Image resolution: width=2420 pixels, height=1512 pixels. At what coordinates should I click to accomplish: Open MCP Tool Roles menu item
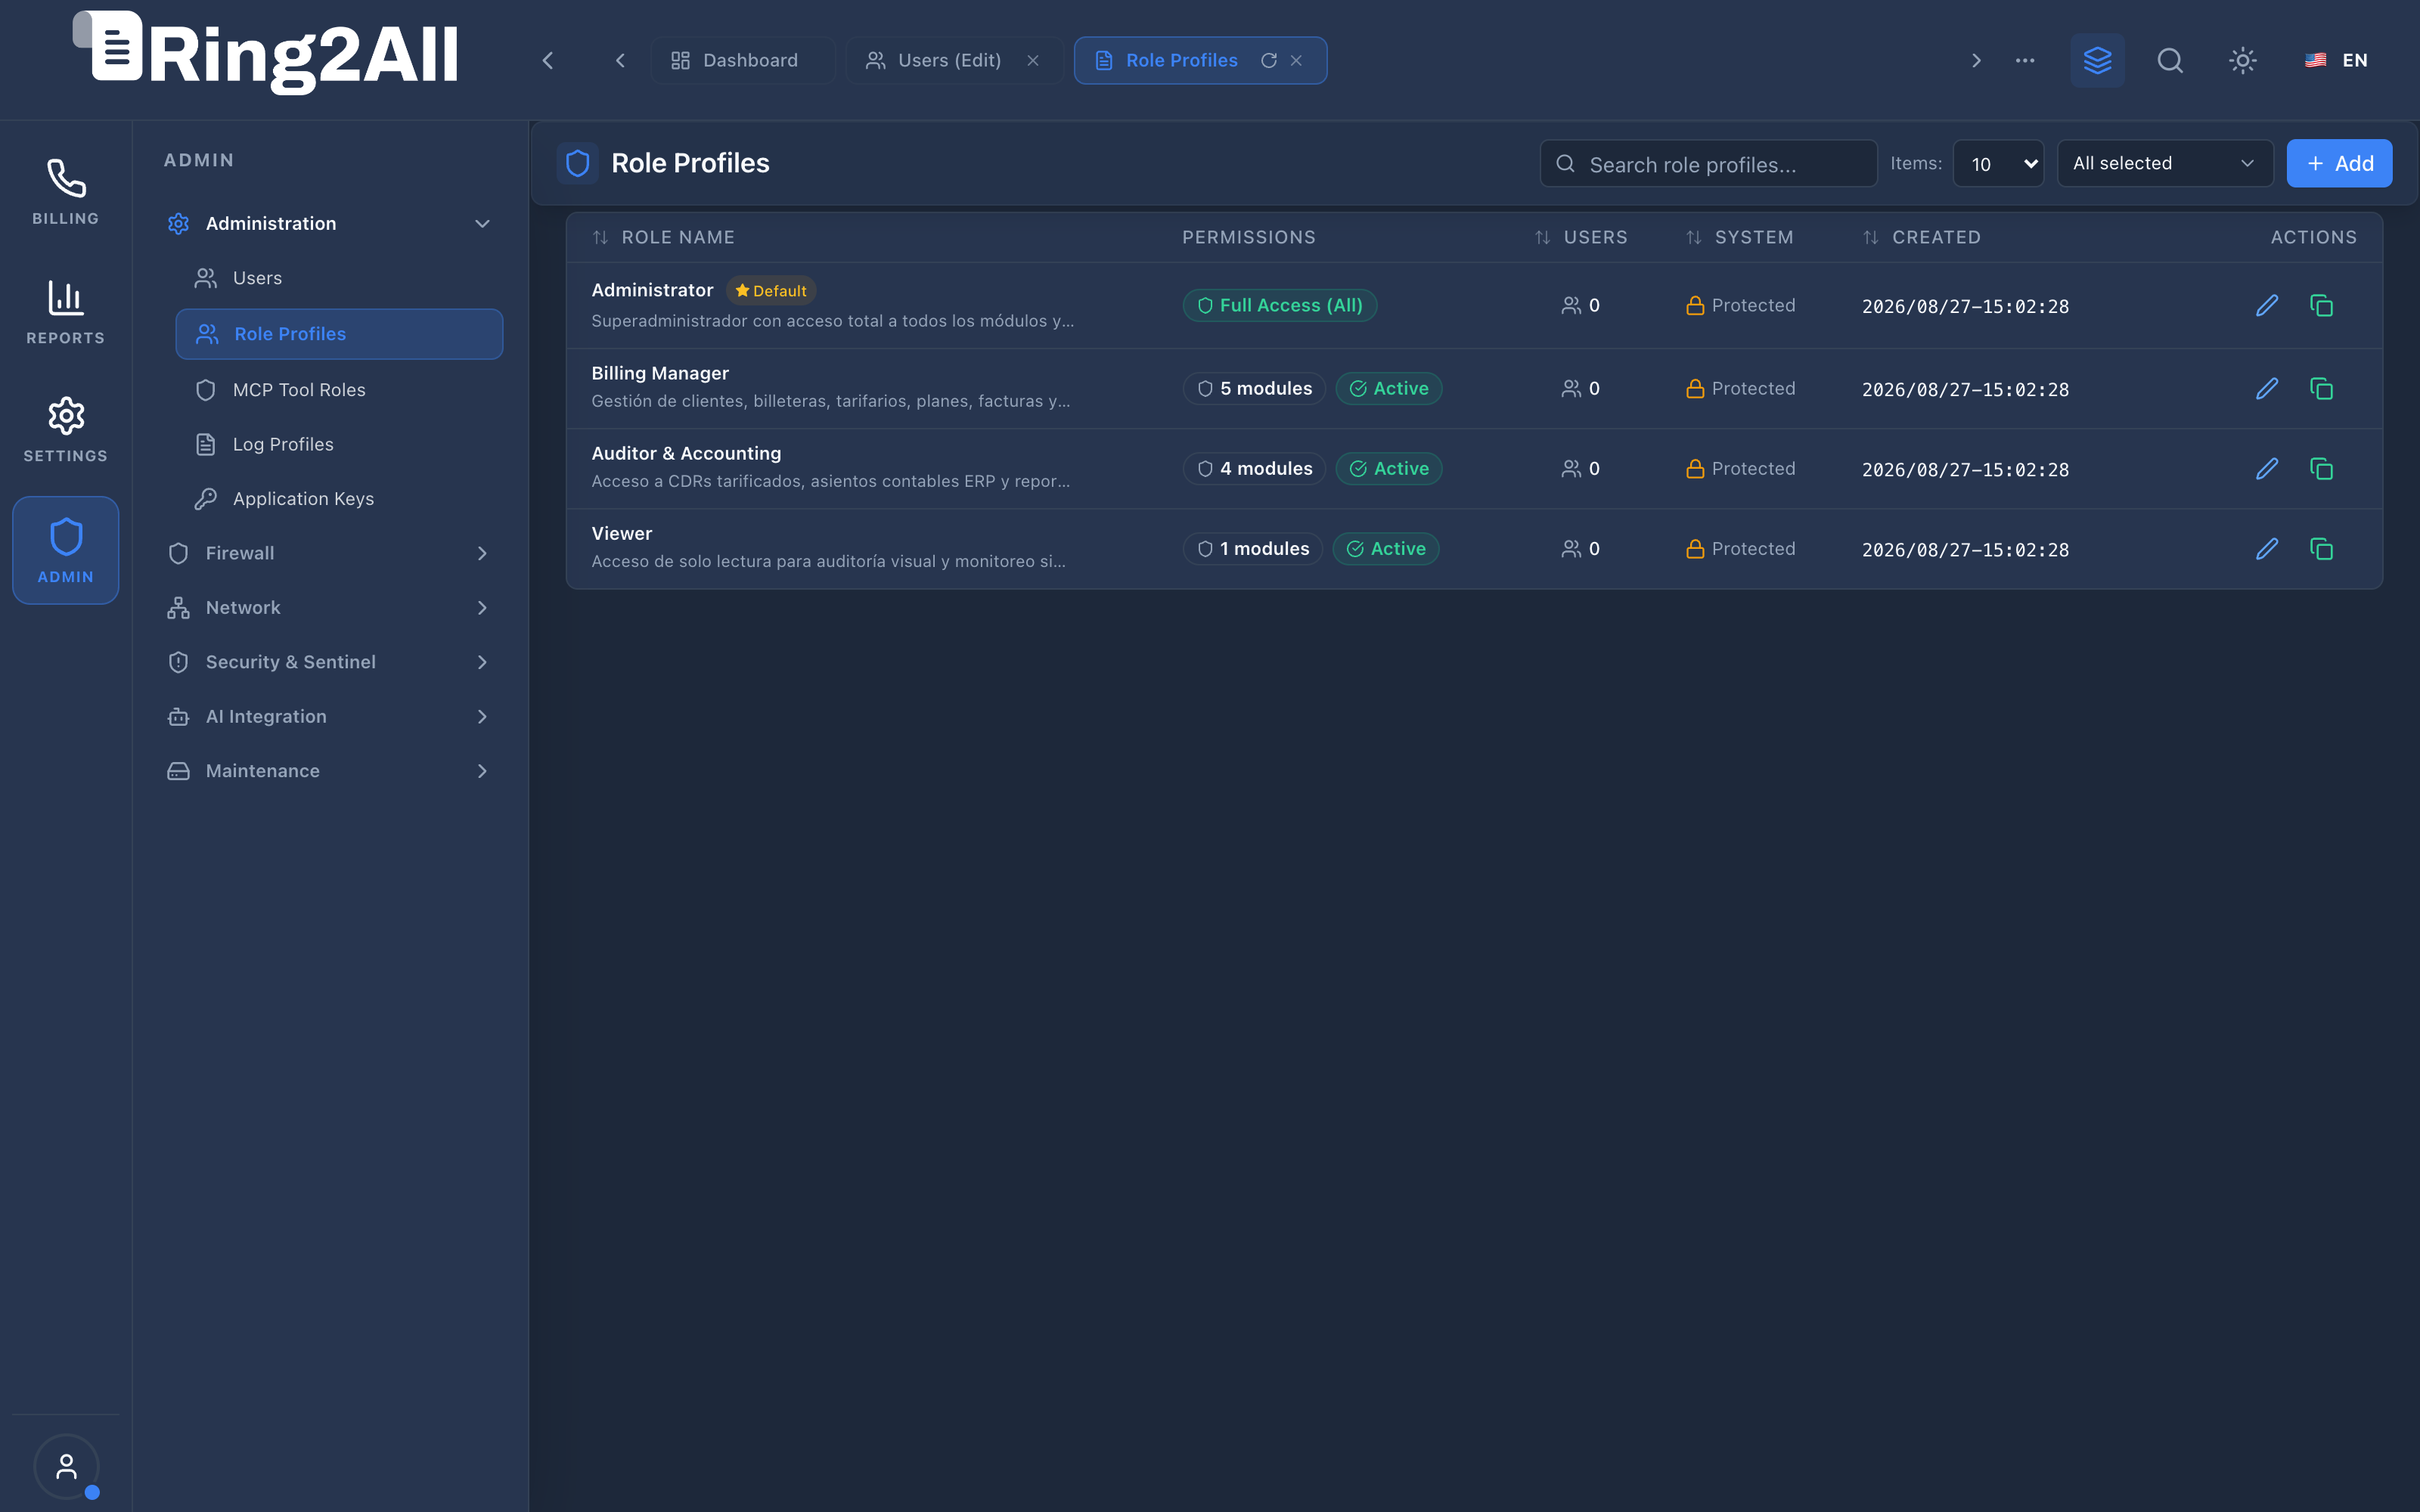coord(339,389)
